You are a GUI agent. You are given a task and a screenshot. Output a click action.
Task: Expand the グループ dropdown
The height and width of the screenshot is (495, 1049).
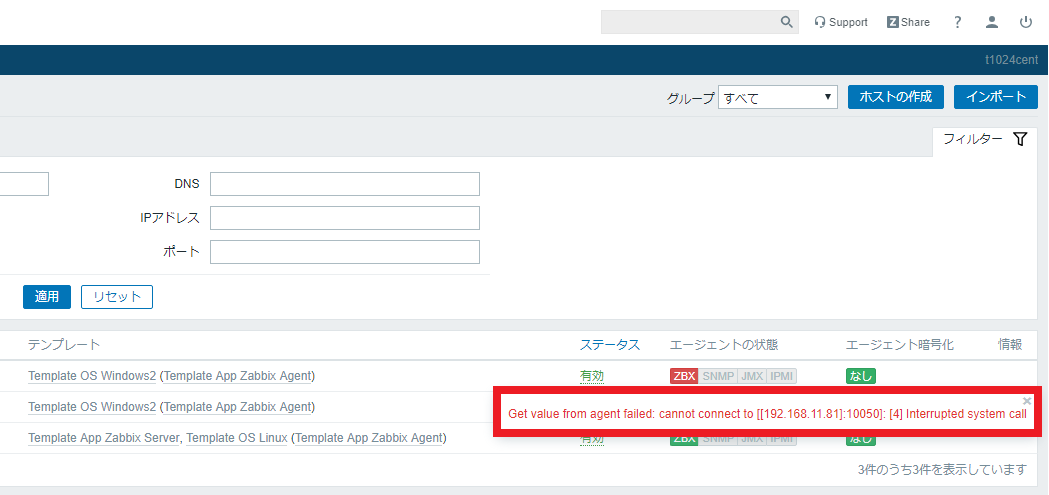click(x=777, y=98)
